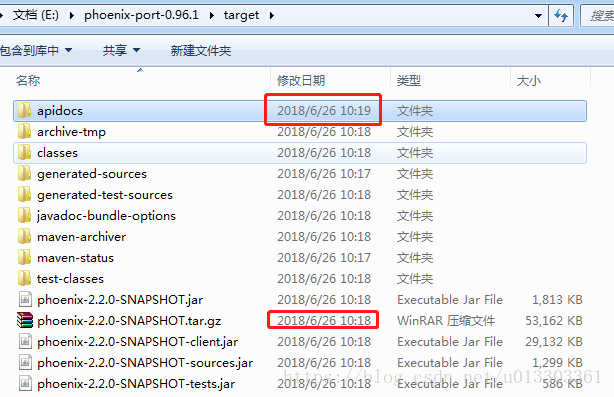Click the phoenix-2.2.0-SNAPSHOT-client.jar file icon
614x397 pixels.
(25, 341)
